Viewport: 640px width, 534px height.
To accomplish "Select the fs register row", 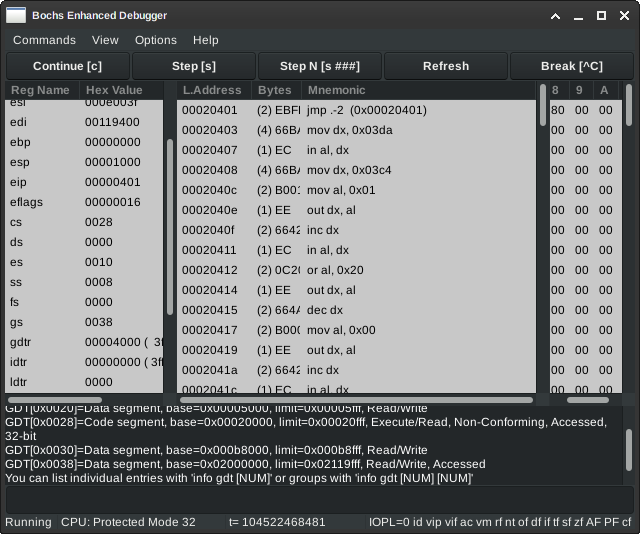I will click(x=84, y=302).
